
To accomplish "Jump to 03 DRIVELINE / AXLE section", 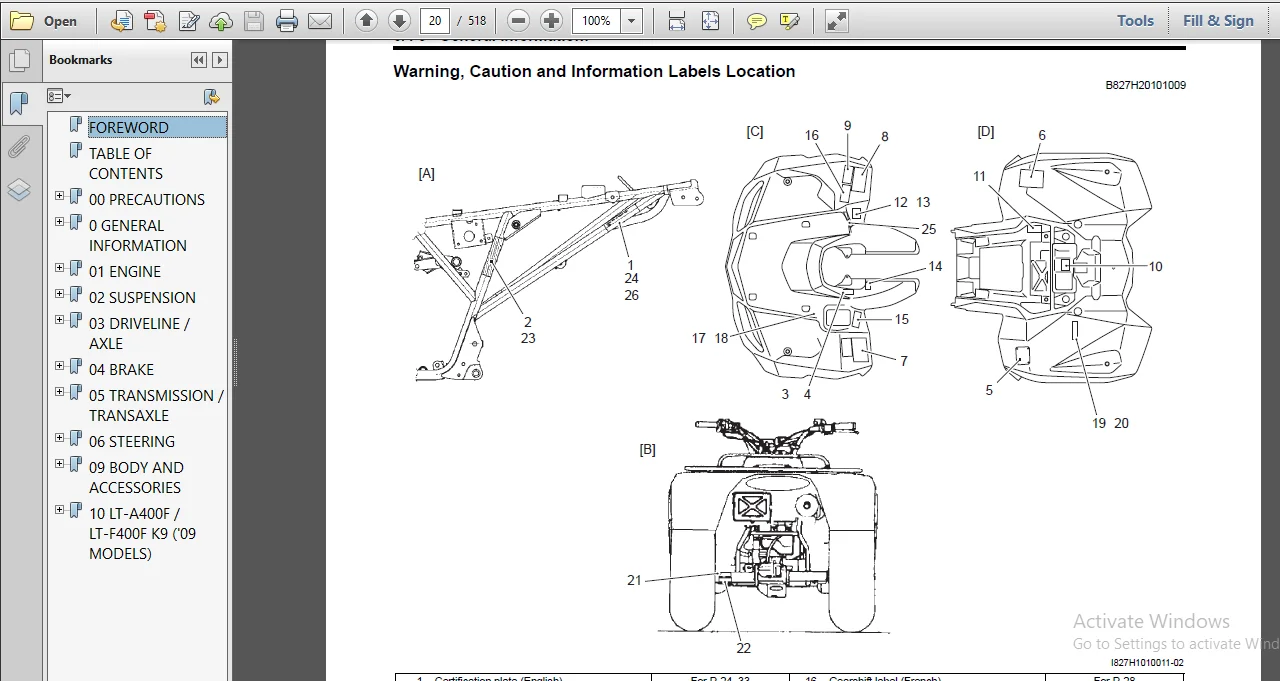I will [139, 333].
